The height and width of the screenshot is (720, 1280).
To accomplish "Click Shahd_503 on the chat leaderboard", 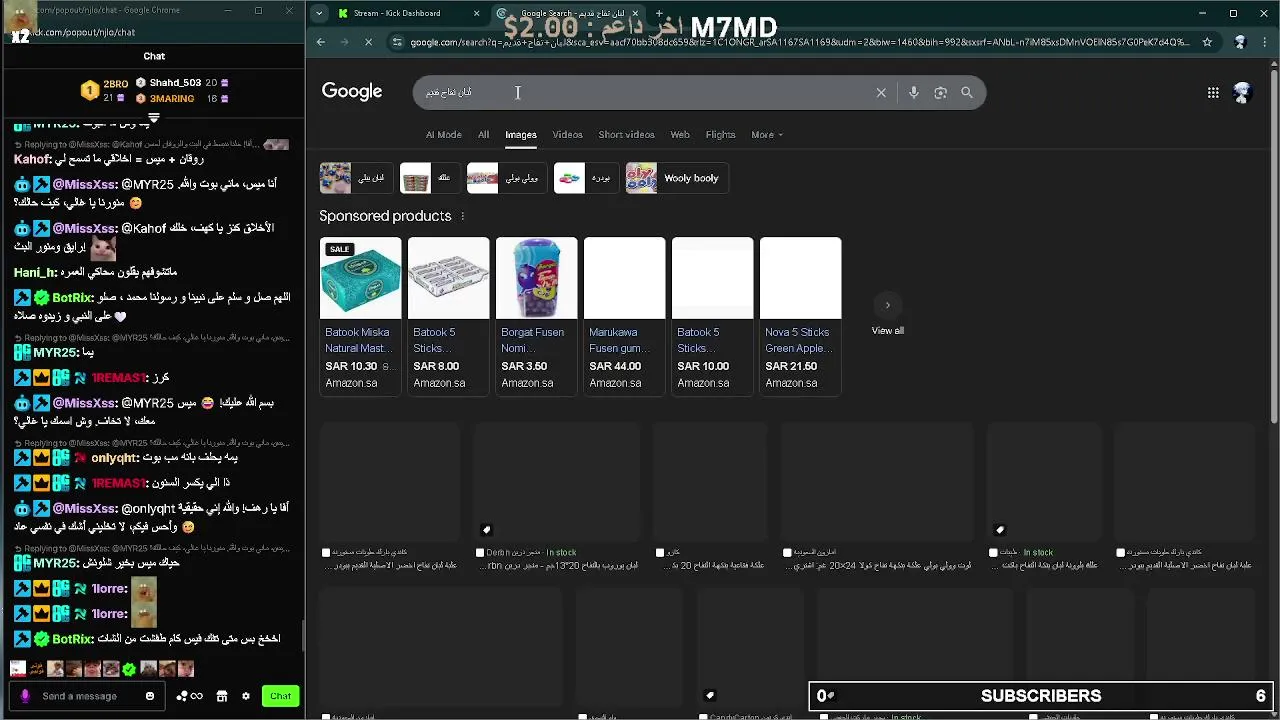I will point(176,83).
